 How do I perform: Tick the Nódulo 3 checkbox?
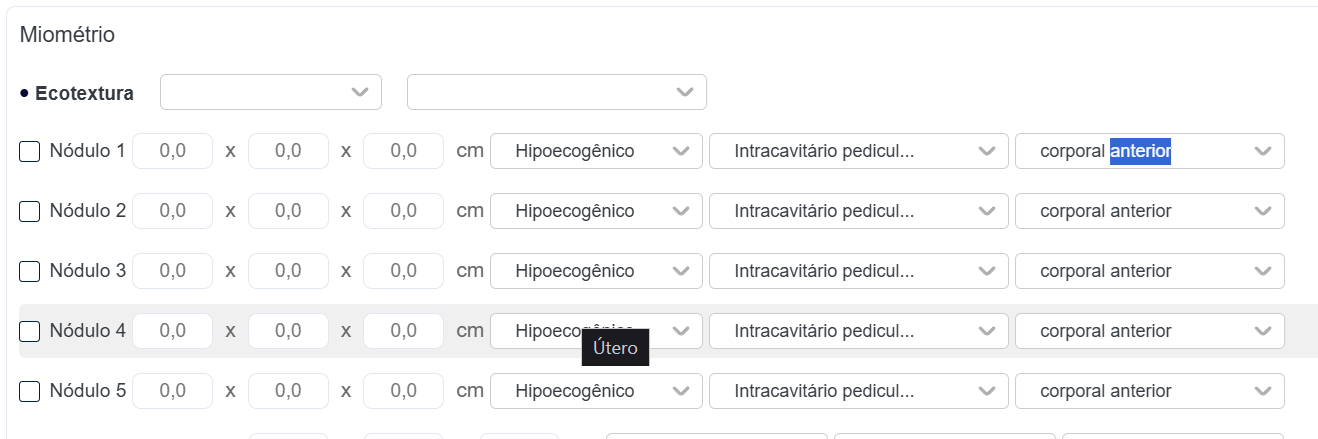click(30, 272)
